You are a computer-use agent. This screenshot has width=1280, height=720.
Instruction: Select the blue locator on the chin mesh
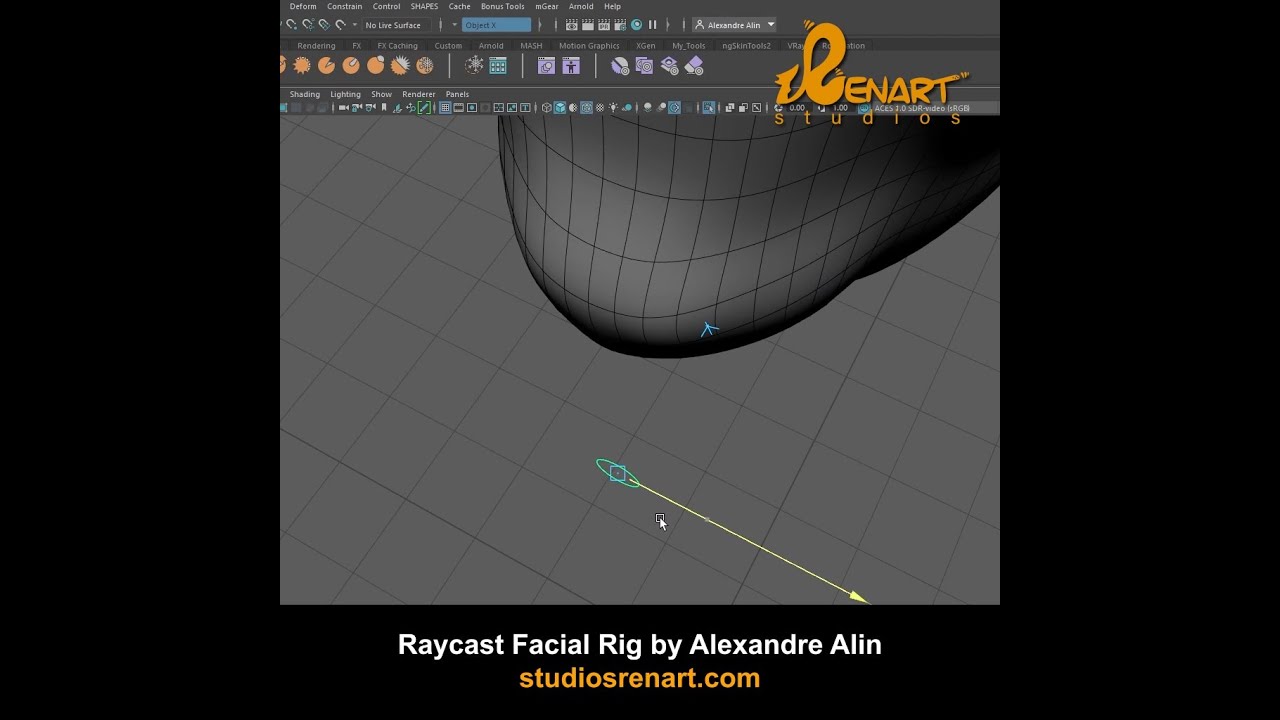[x=709, y=329]
